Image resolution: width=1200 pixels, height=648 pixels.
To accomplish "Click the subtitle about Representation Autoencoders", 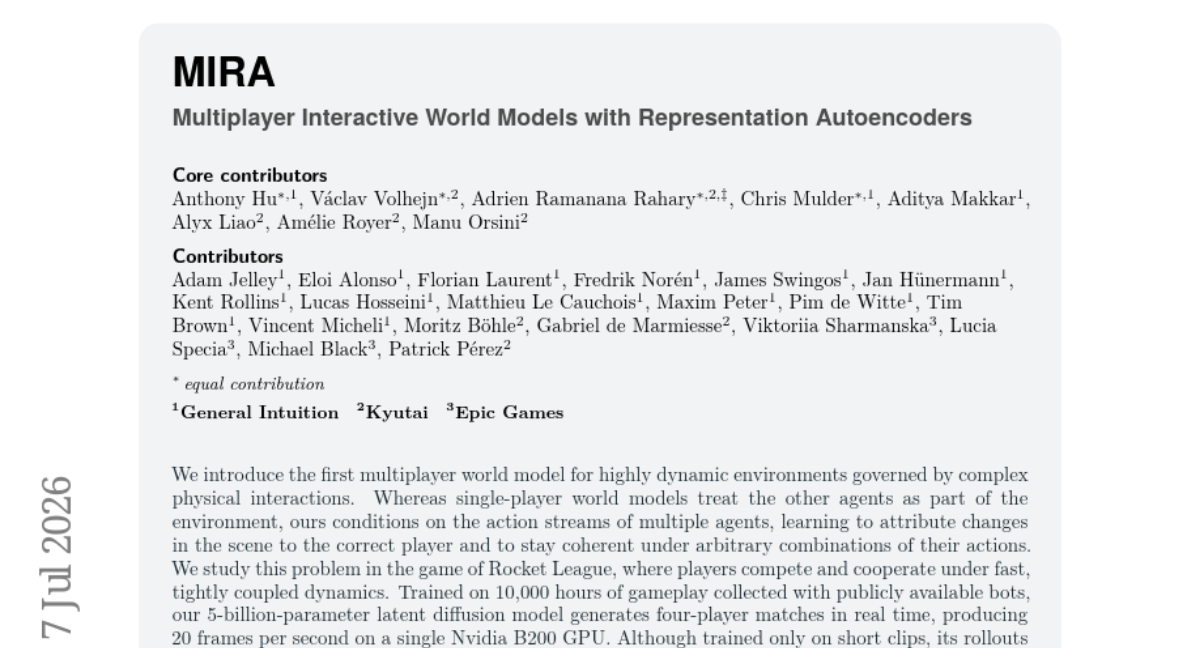I will [x=572, y=118].
